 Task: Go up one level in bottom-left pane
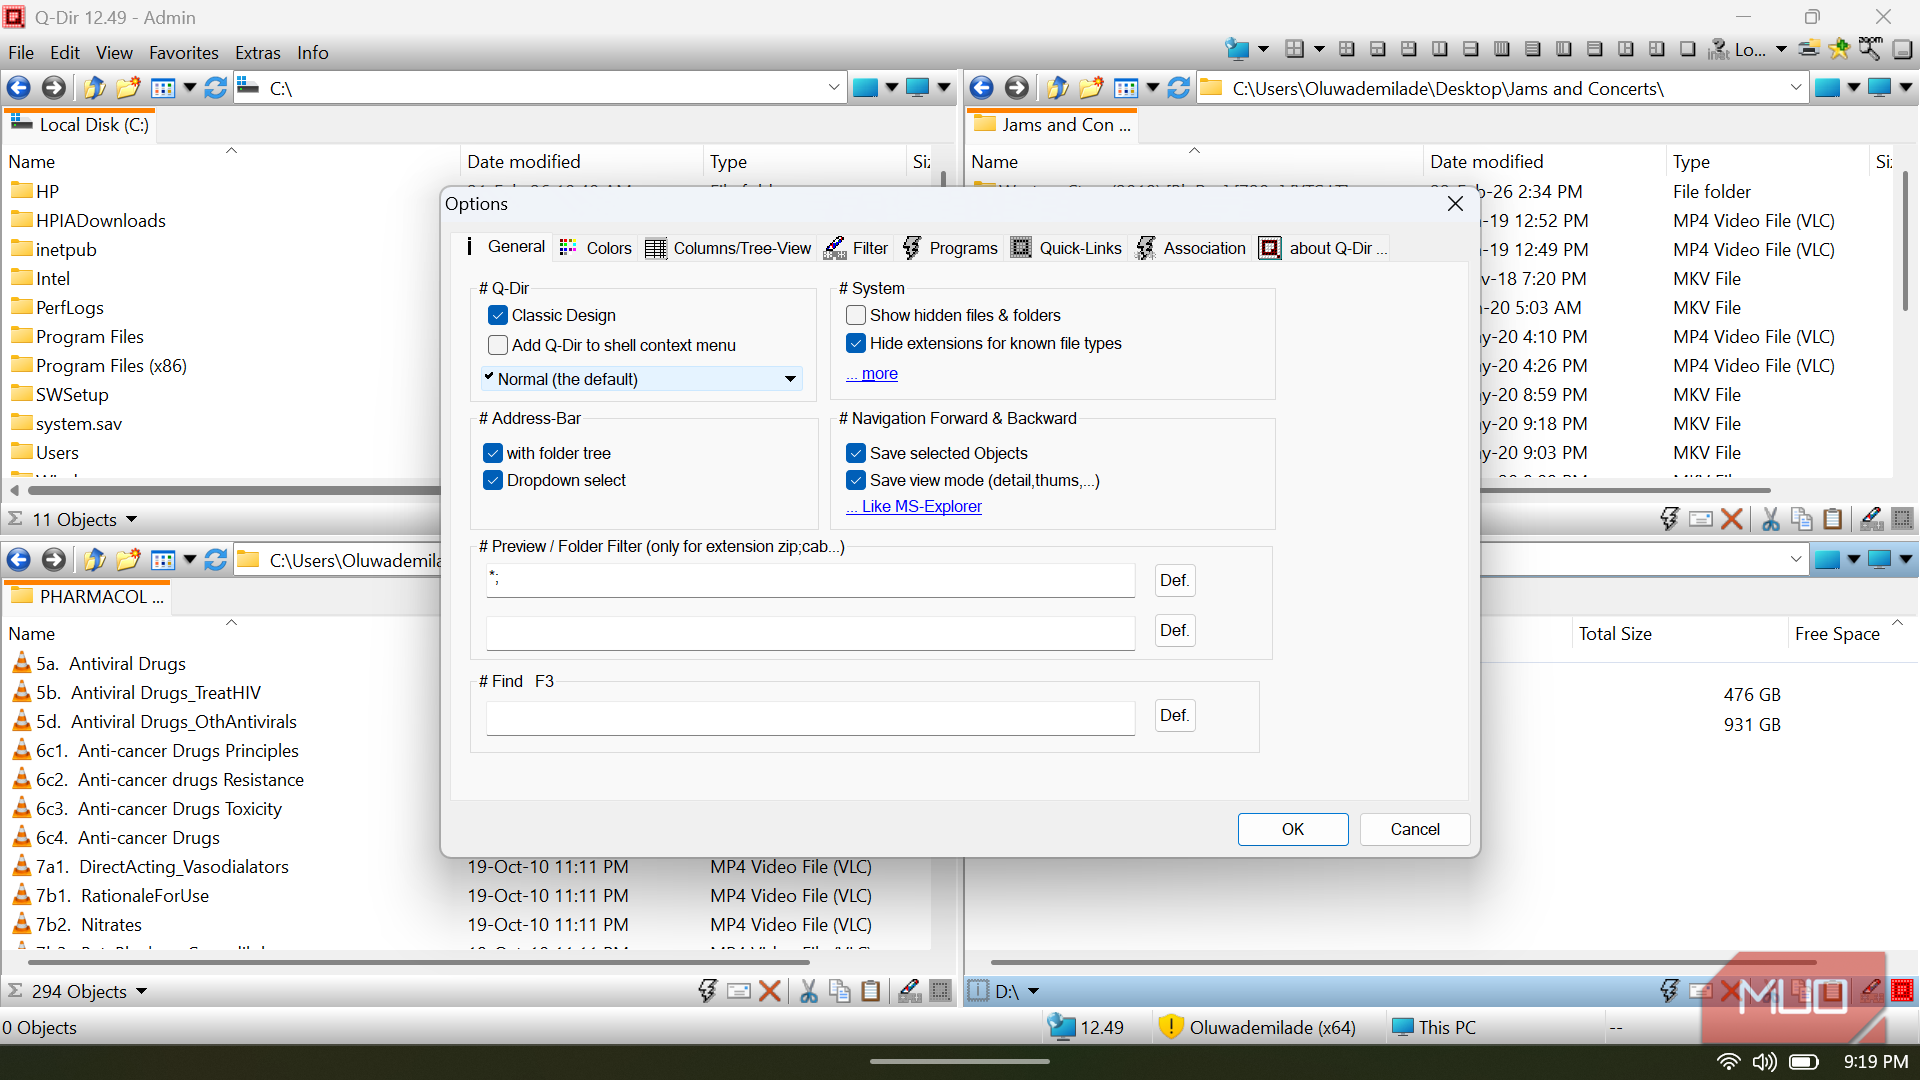click(x=94, y=560)
